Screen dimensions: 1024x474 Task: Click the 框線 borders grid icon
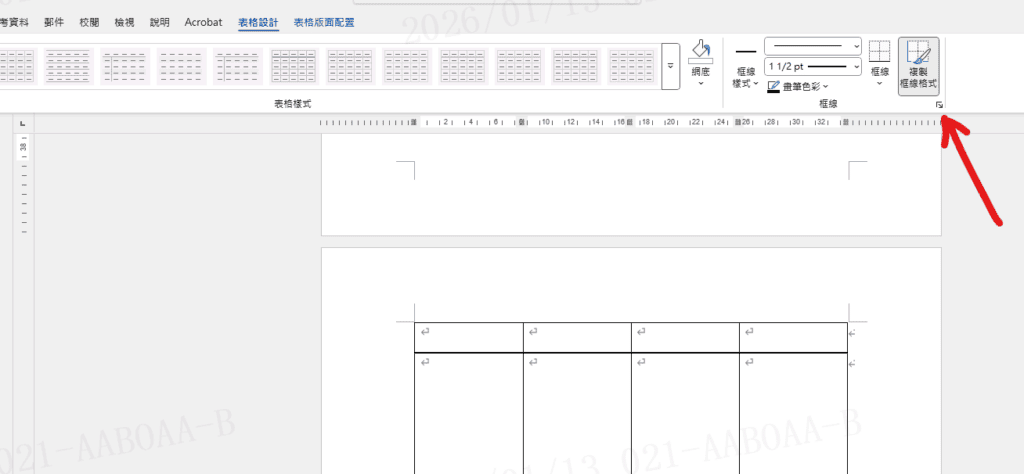(x=879, y=53)
